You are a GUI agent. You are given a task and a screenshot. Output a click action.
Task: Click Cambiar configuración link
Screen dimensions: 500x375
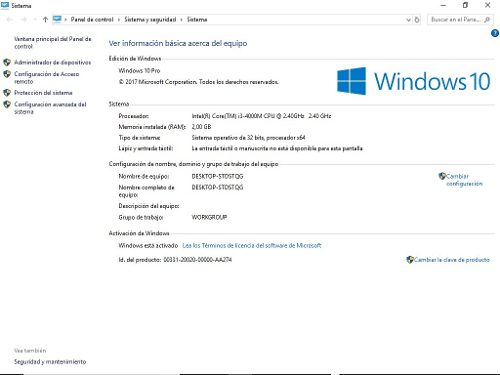pos(464,180)
